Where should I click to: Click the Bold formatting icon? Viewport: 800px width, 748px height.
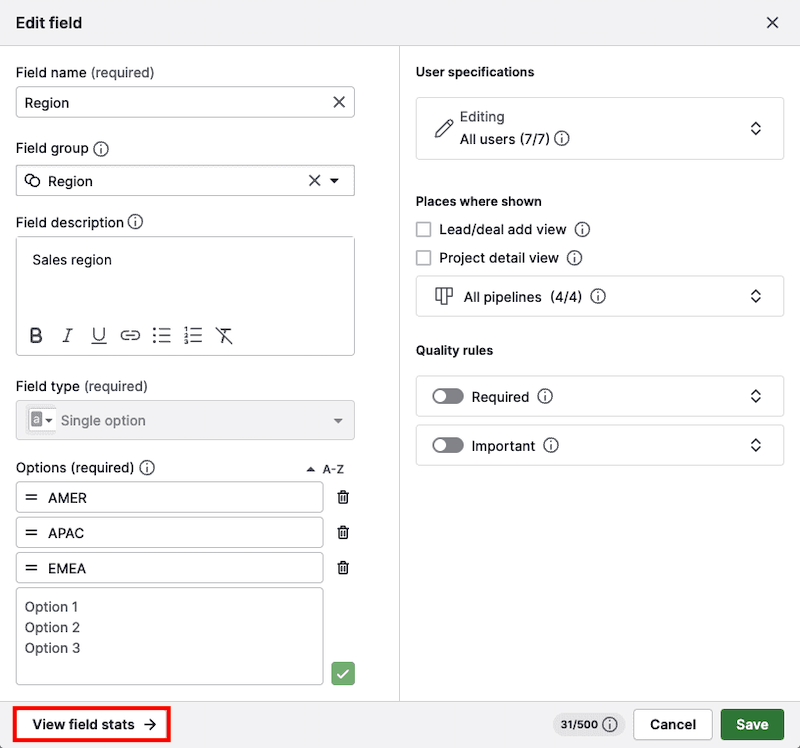36,336
